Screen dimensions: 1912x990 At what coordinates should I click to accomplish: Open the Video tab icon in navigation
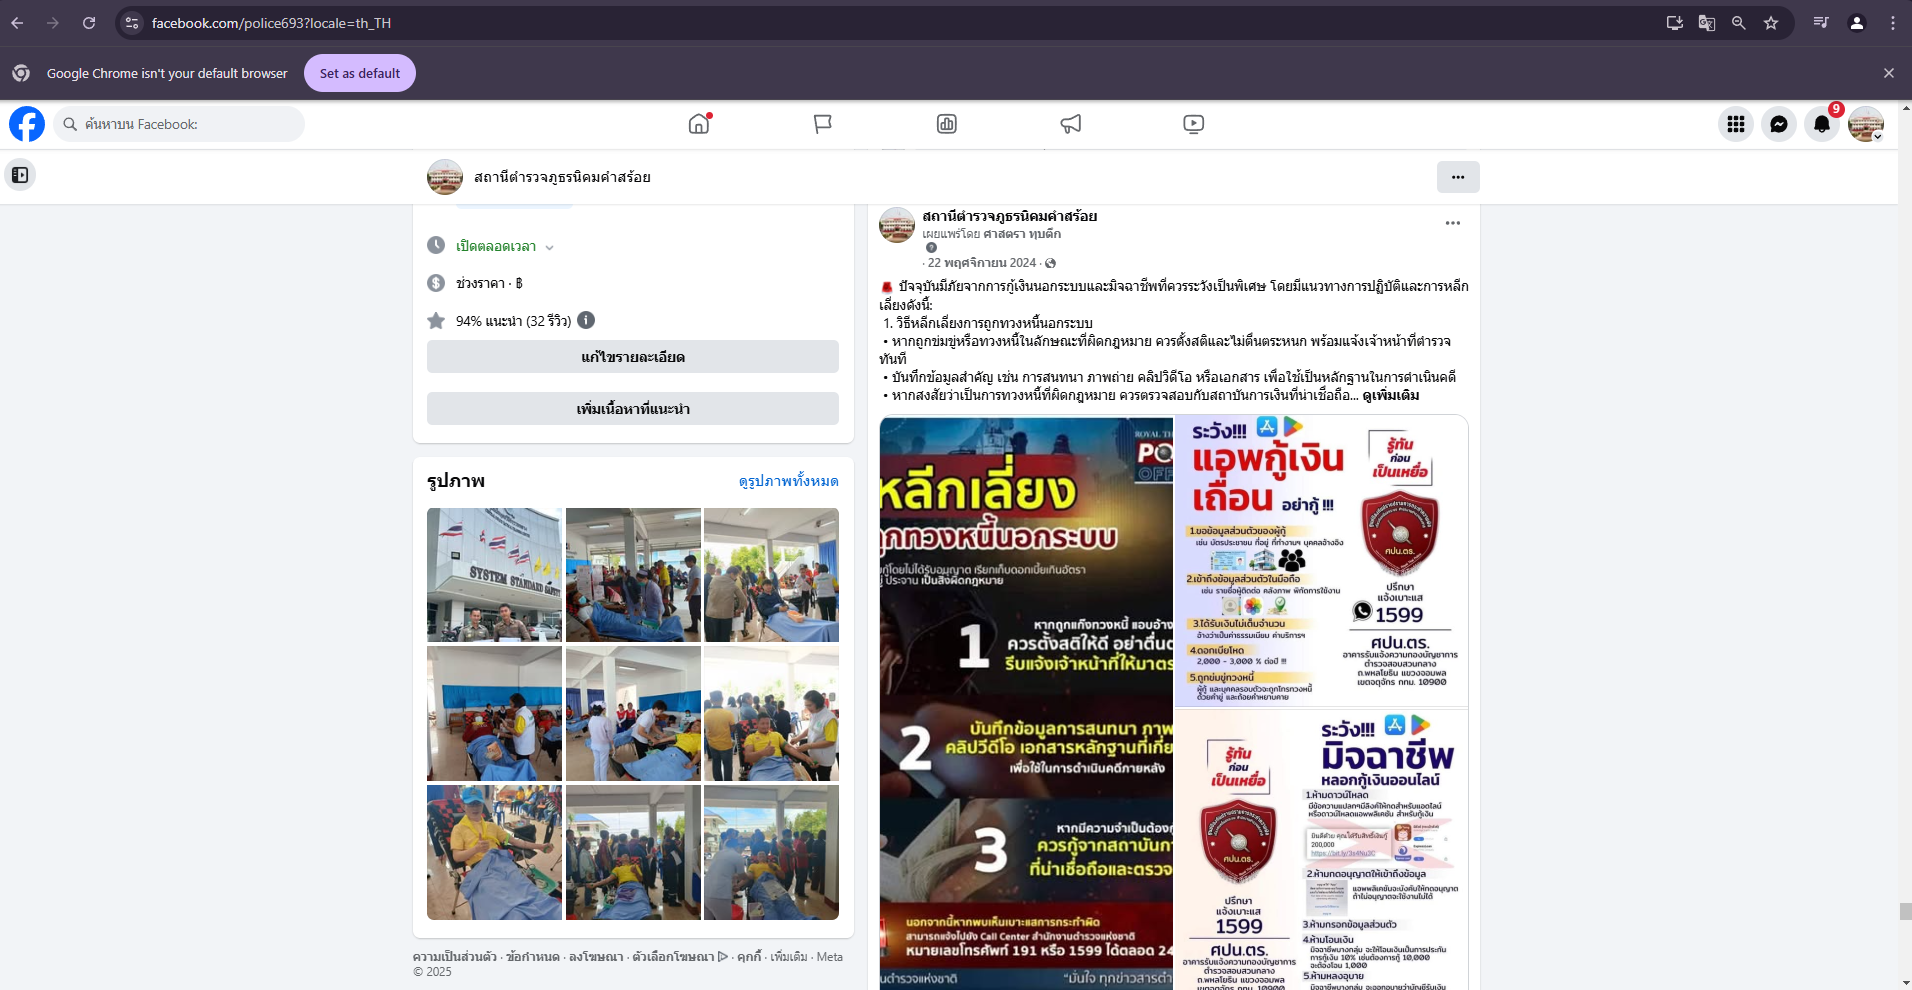click(x=1193, y=124)
